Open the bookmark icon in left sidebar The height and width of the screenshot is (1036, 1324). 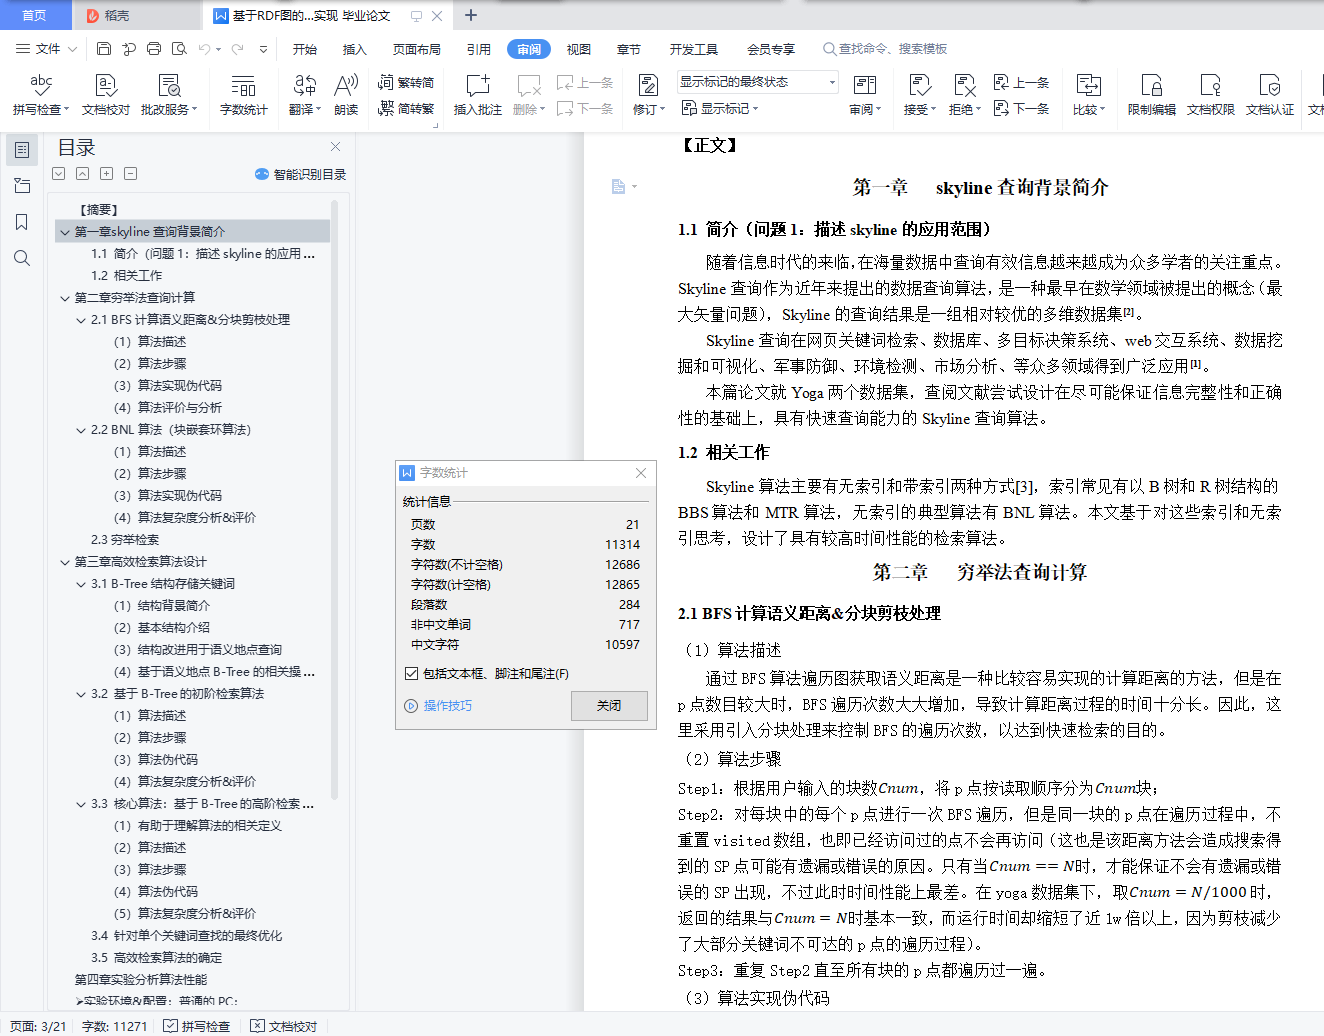click(x=22, y=222)
